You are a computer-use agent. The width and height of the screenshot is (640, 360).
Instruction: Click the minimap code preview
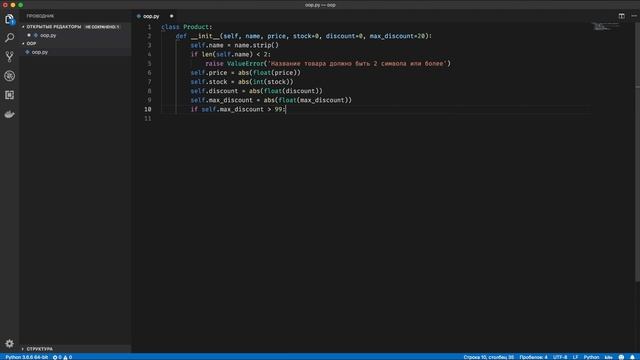(606, 27)
